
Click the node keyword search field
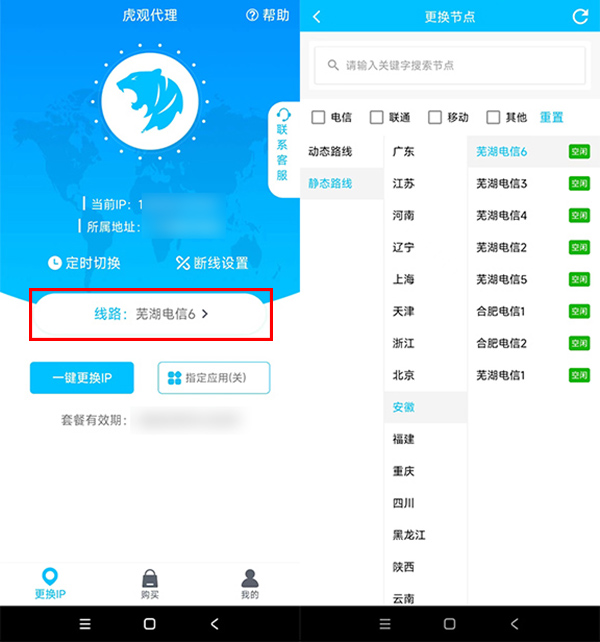[450, 65]
